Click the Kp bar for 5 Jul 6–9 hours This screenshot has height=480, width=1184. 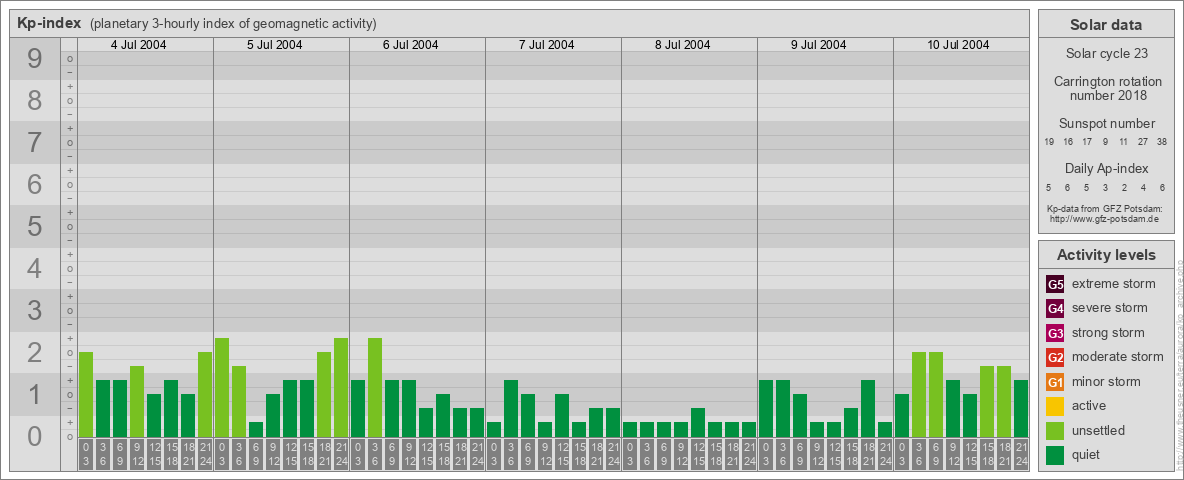point(256,429)
